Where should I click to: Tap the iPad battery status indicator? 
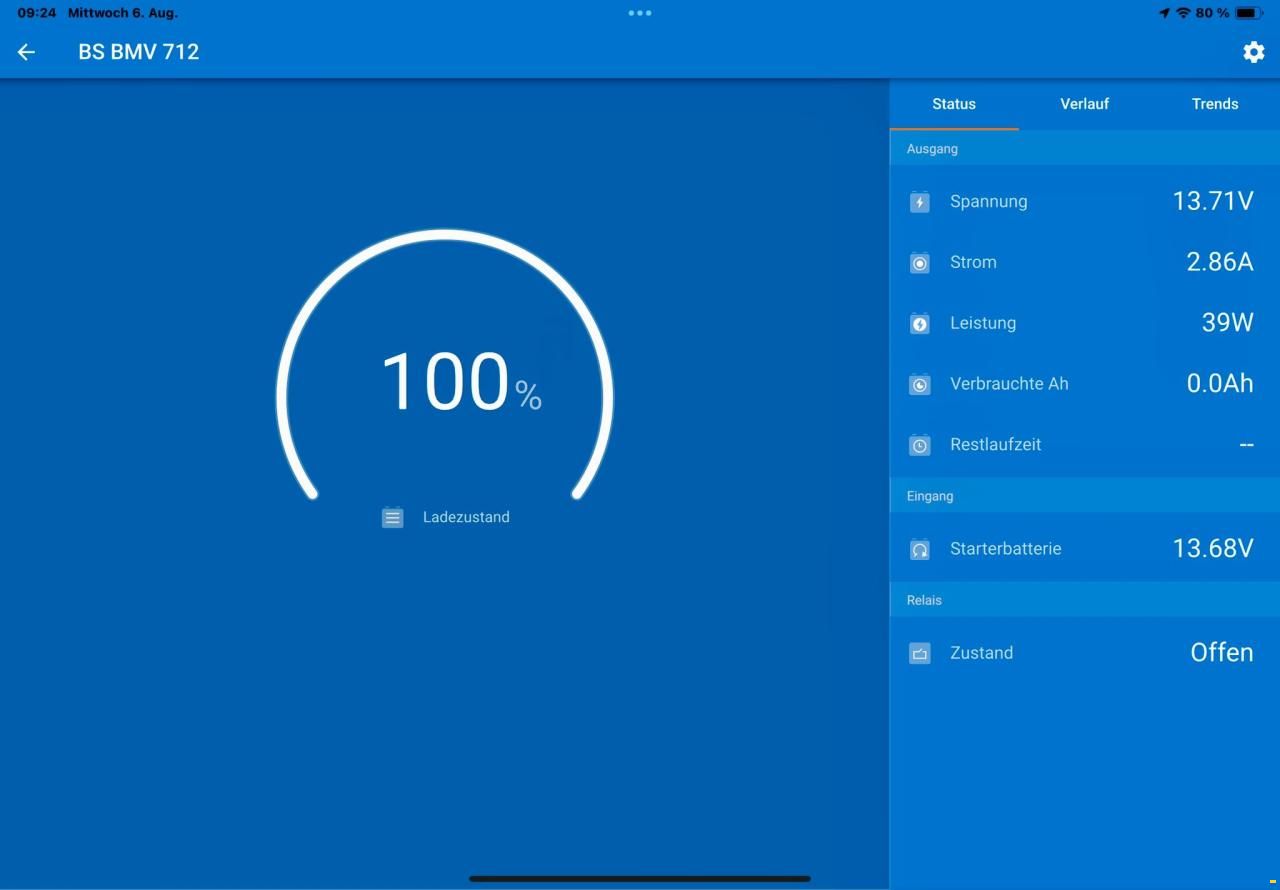click(1249, 13)
